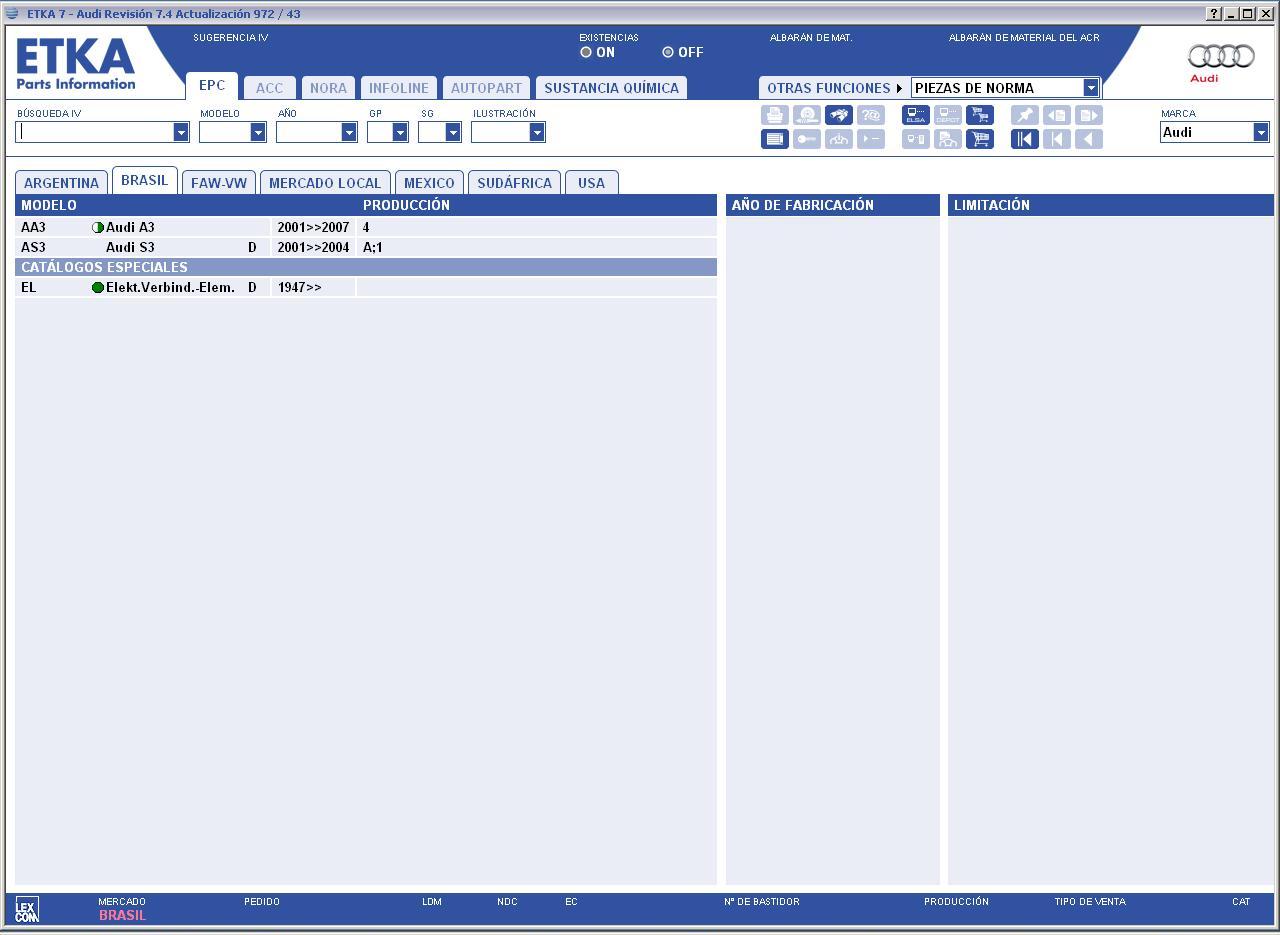Select the SUDÁFRICA market tab
Screen dimensions: 1280x935
[514, 183]
